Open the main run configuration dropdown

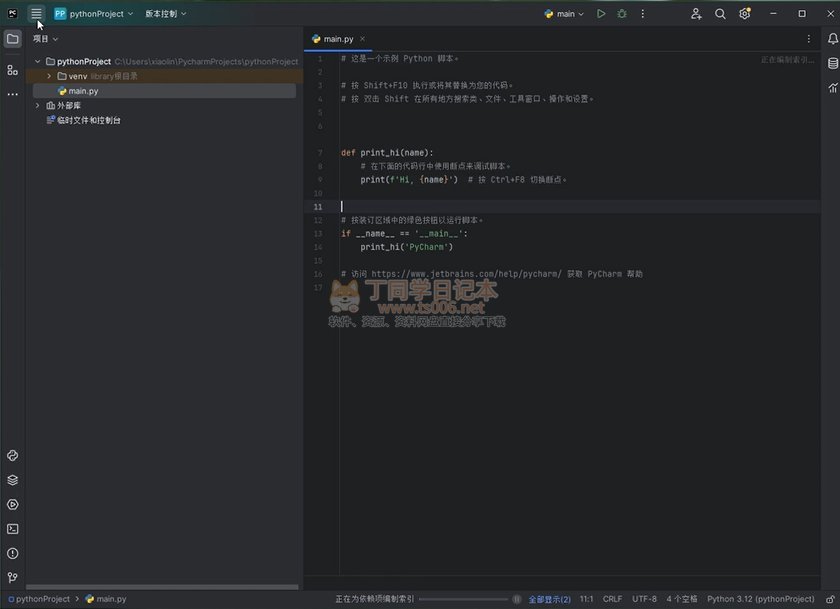click(565, 14)
